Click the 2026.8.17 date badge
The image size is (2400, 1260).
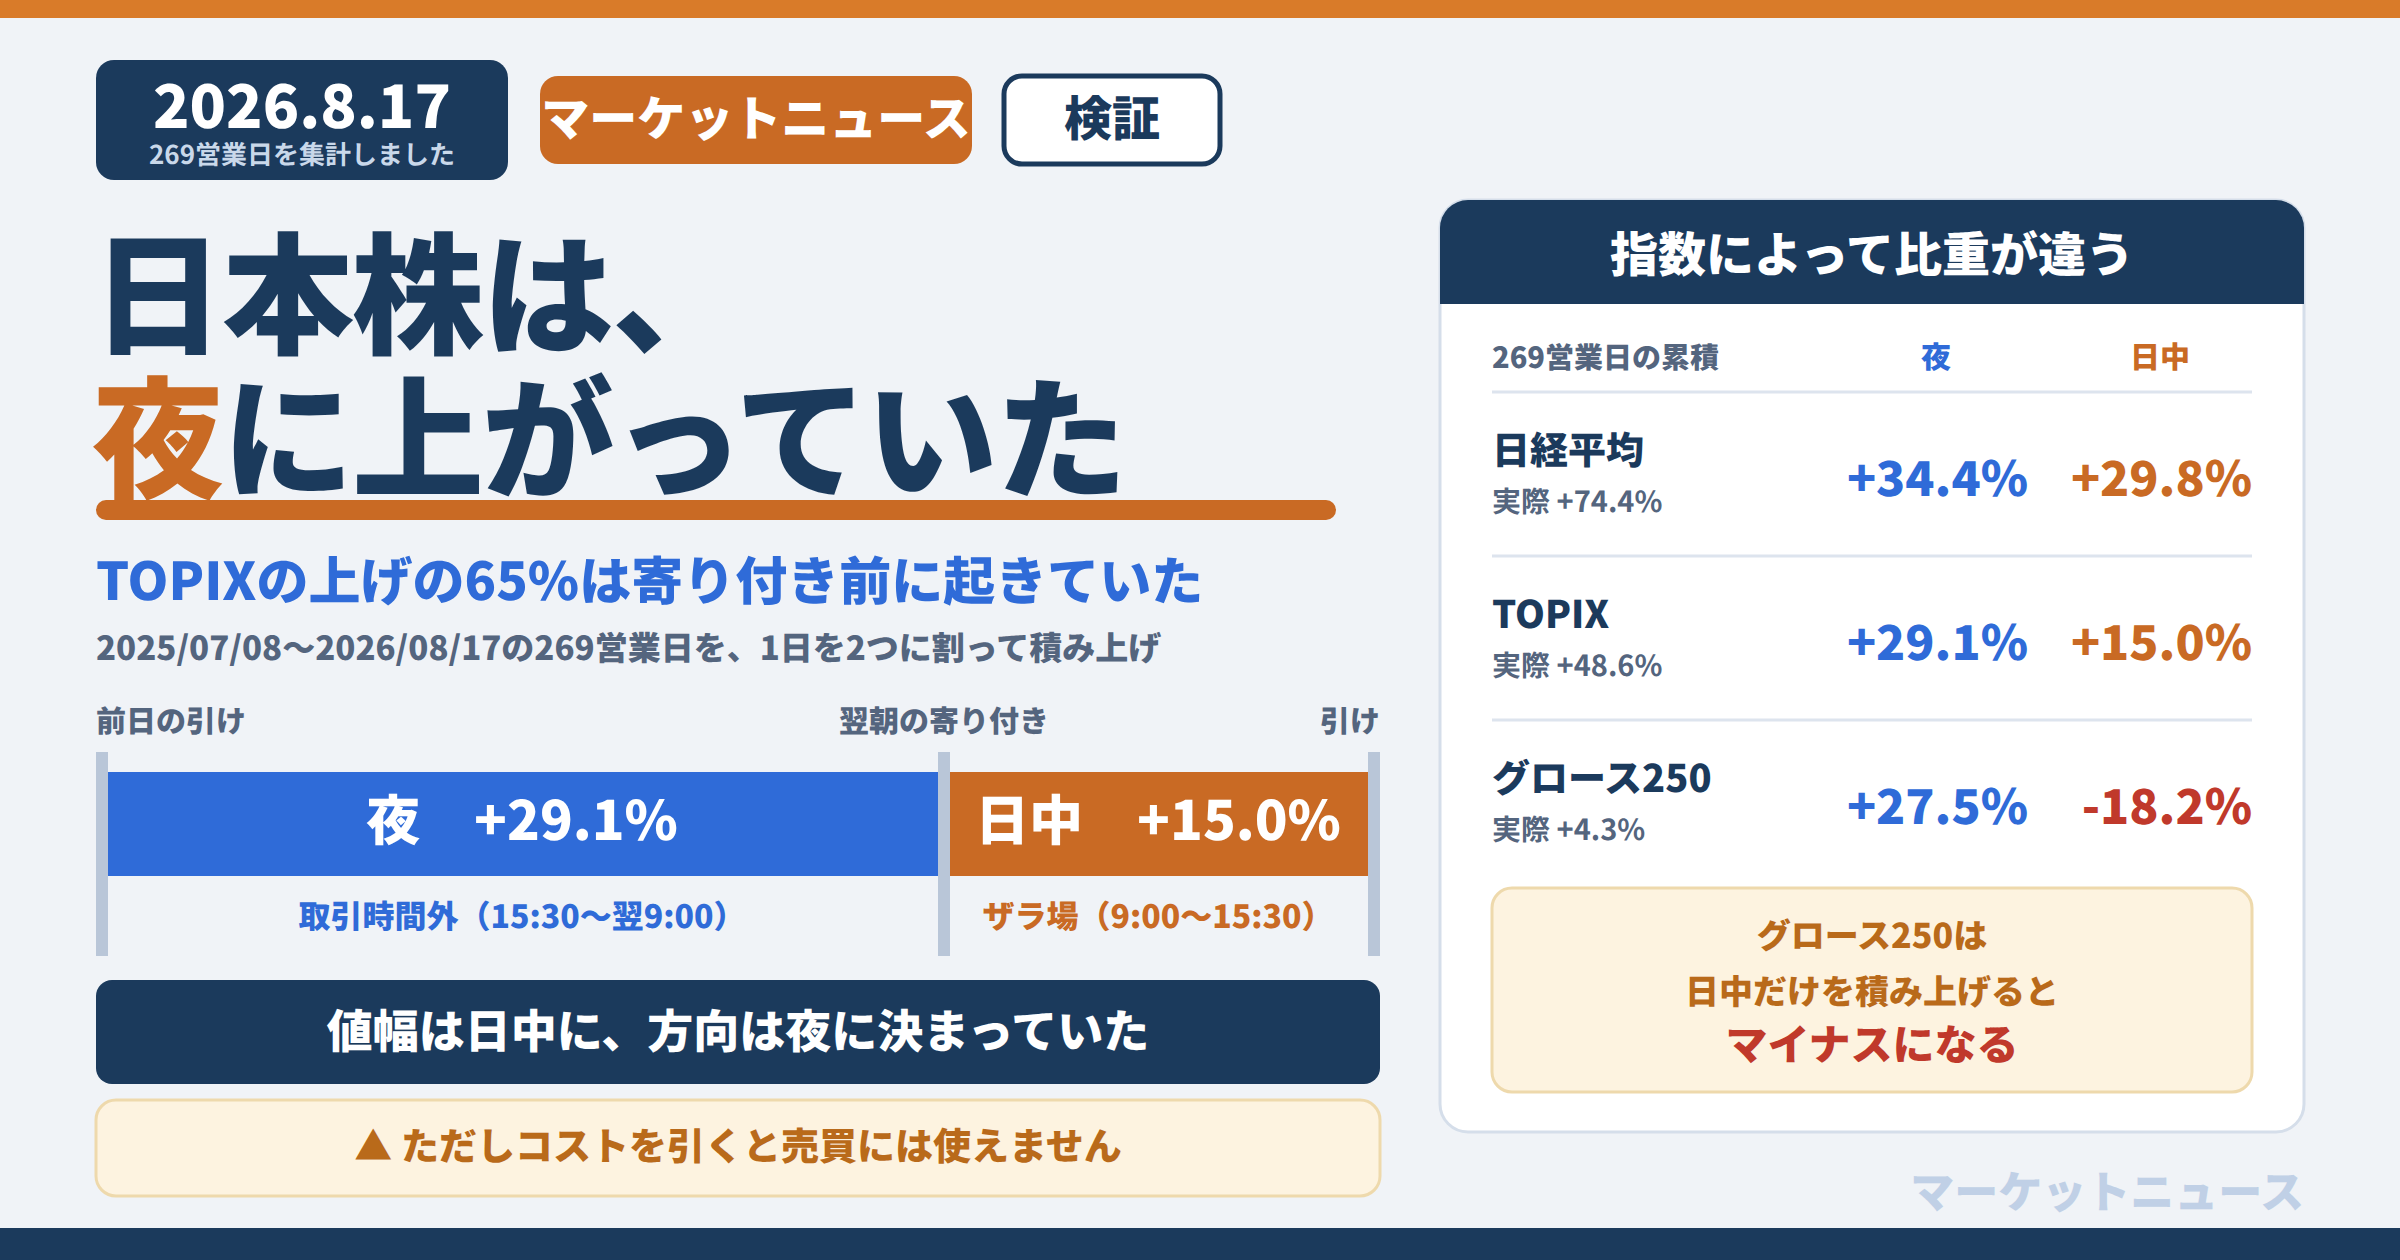(301, 120)
